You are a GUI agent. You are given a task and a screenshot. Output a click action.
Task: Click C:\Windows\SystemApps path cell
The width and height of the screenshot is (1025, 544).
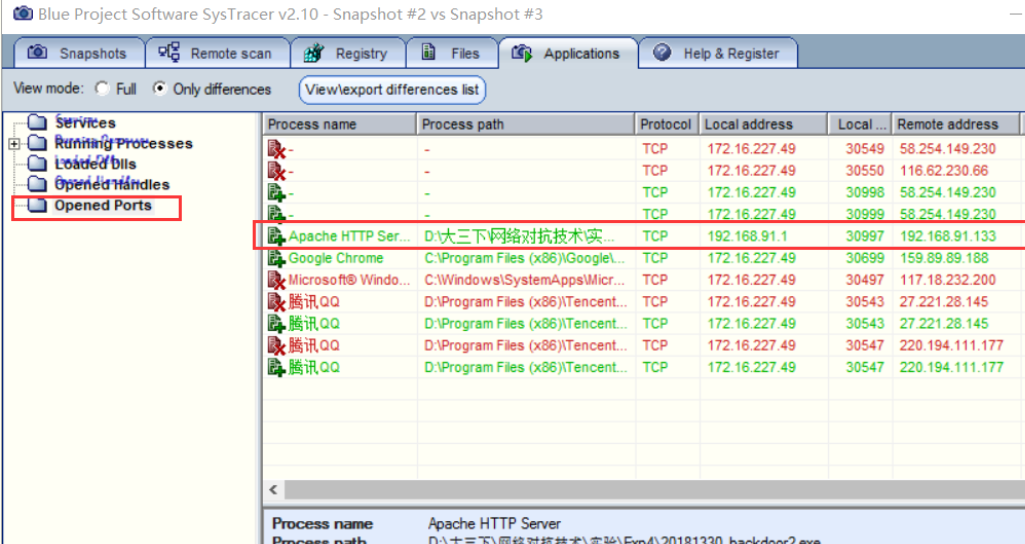coord(525,280)
